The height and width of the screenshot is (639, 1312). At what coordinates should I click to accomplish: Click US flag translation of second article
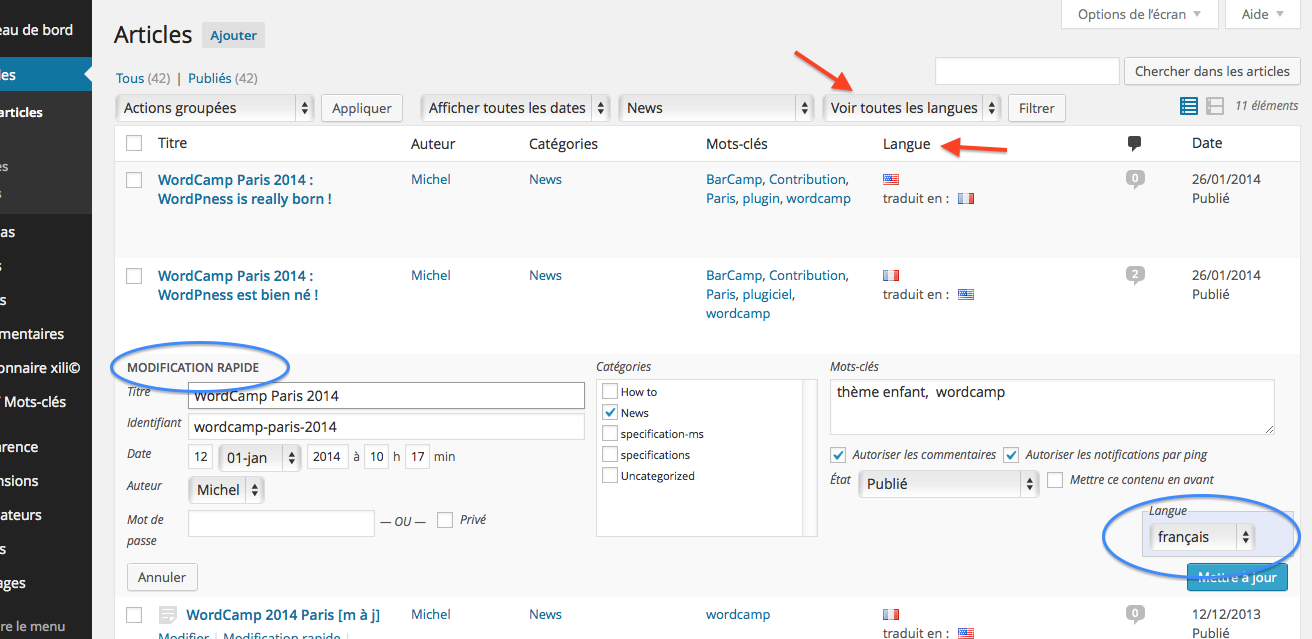click(x=965, y=294)
